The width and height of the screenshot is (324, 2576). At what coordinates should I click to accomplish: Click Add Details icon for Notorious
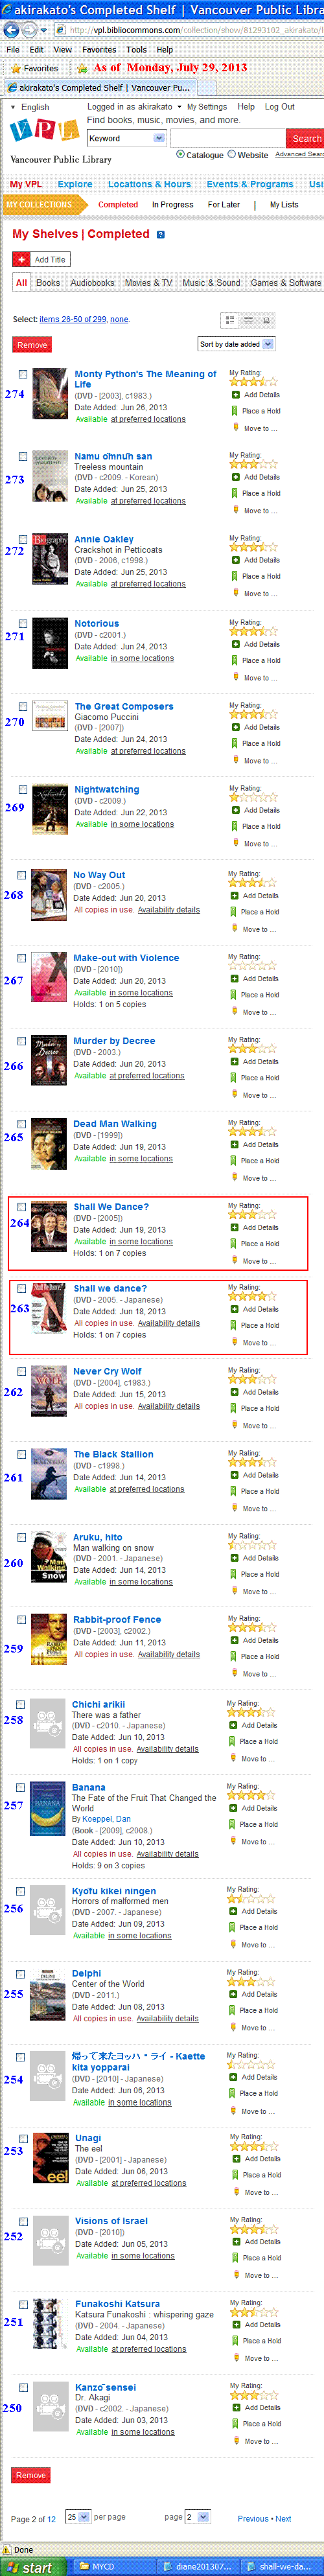pos(236,644)
